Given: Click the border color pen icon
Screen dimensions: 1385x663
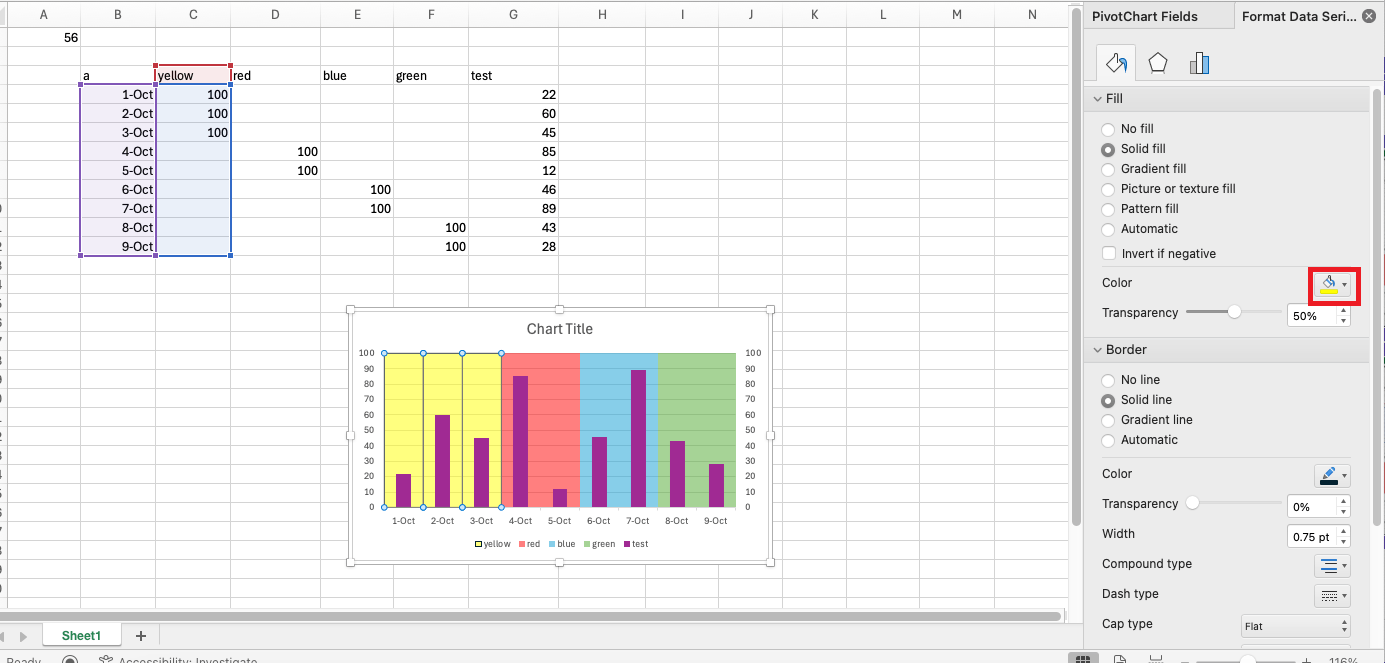Looking at the screenshot, I should coord(1327,475).
